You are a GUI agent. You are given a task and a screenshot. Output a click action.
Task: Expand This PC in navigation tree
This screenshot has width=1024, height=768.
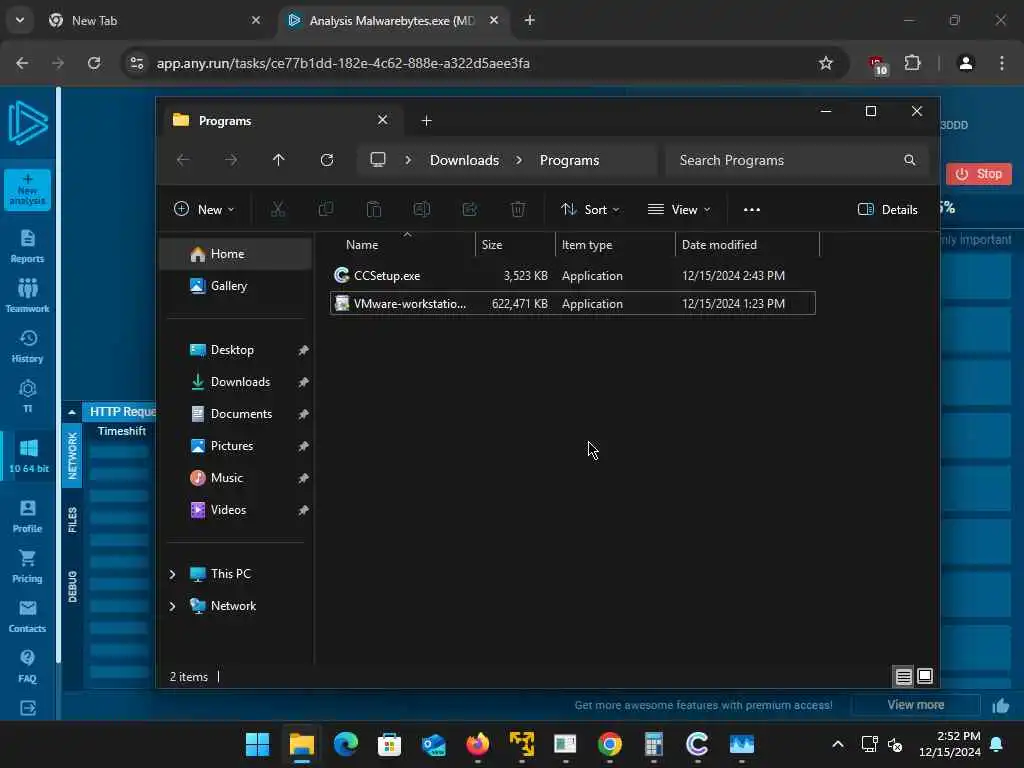(x=172, y=575)
